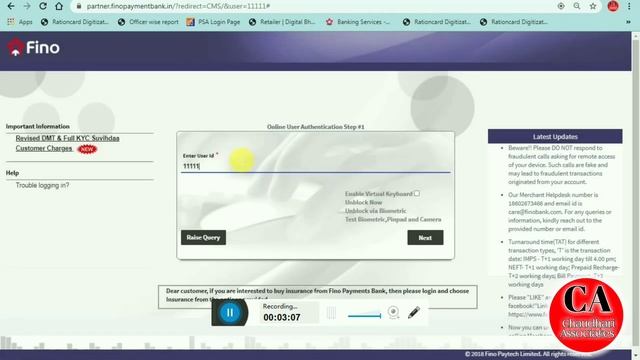Click the site info lock icon
Screen dimensions: 640x360
[79, 6]
